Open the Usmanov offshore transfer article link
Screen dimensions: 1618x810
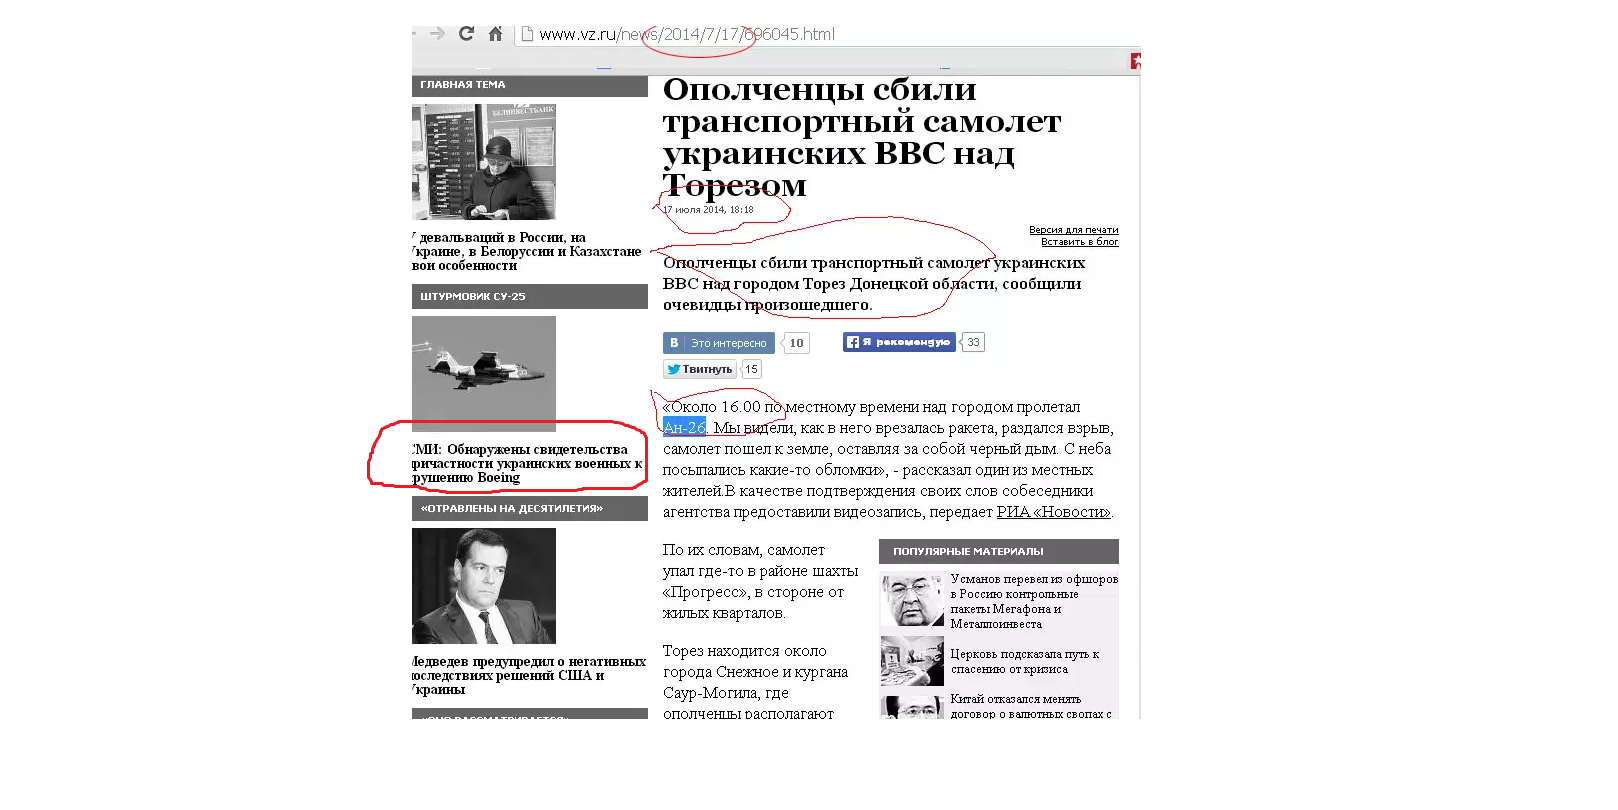1034,601
